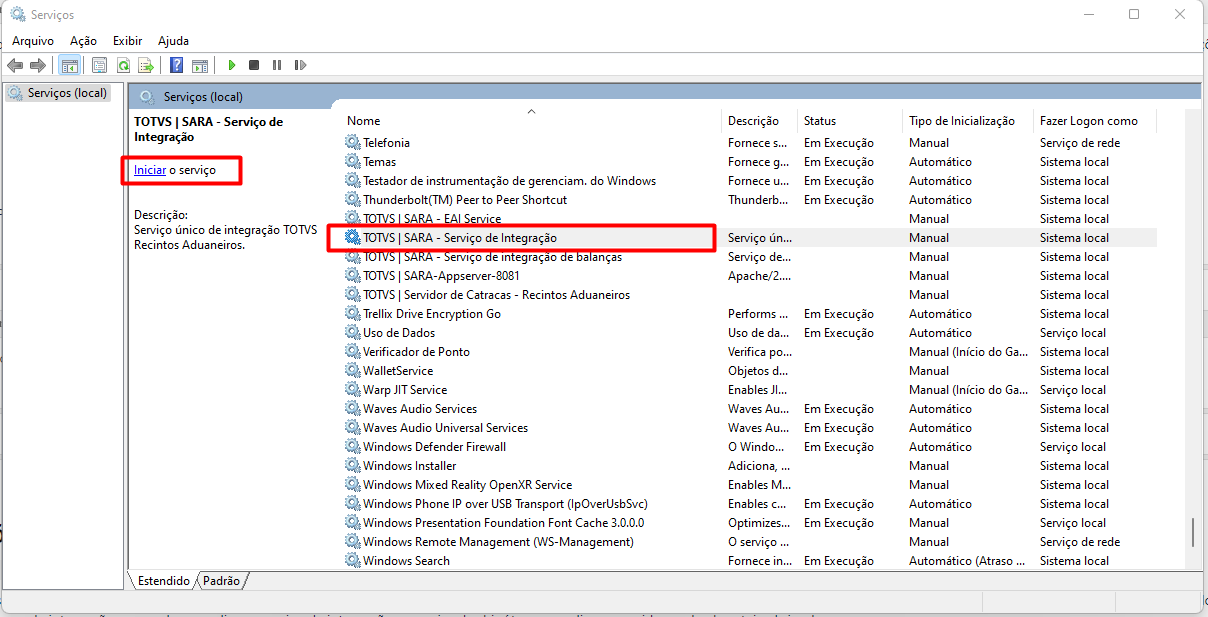
Task: Select Windows Phone IP over USB Transport row
Action: tap(750, 504)
